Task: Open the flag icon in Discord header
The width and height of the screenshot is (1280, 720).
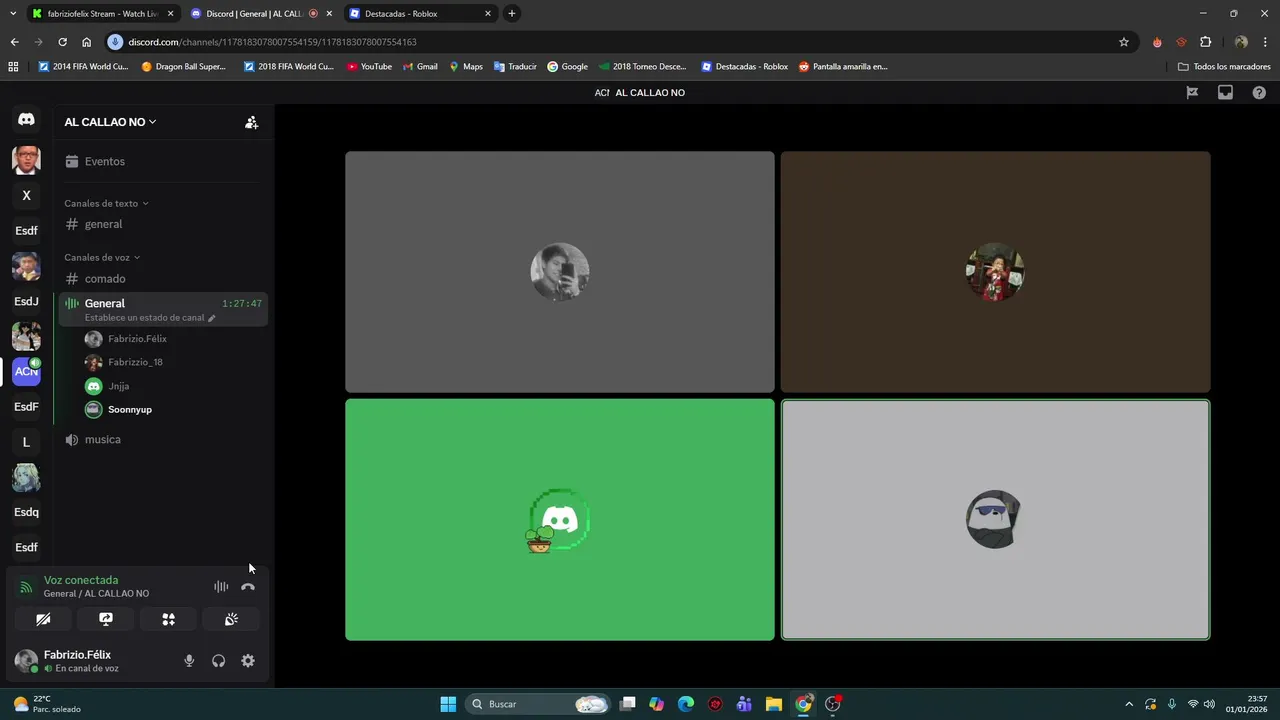Action: coord(1192,93)
